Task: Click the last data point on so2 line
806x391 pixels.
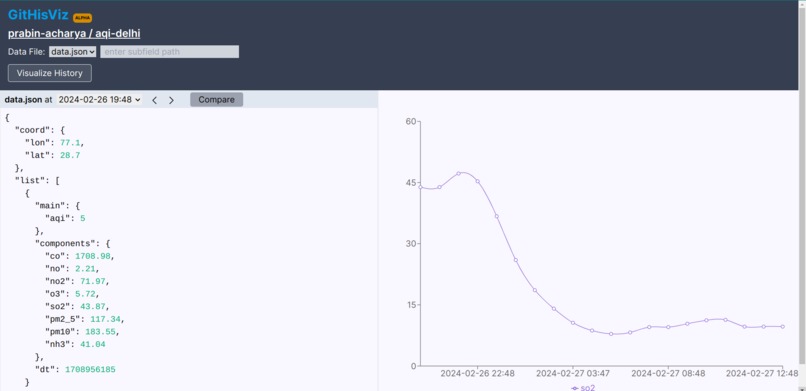Action: tap(782, 327)
